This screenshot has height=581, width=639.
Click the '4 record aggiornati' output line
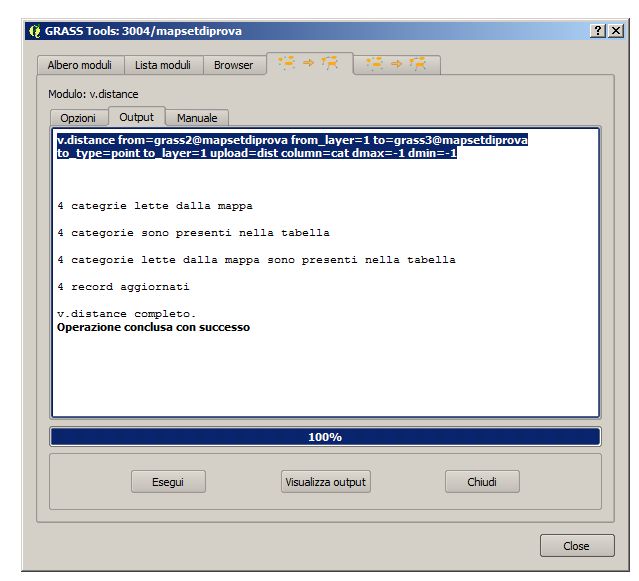[x=123, y=287]
